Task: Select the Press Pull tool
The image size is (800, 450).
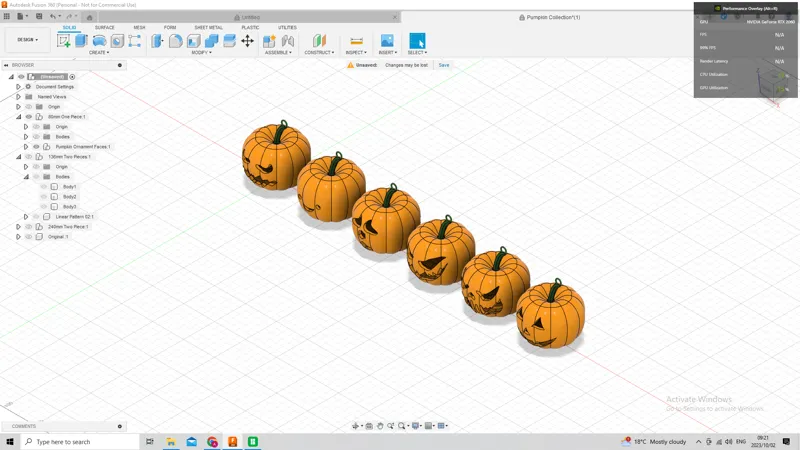Action: tap(157, 41)
